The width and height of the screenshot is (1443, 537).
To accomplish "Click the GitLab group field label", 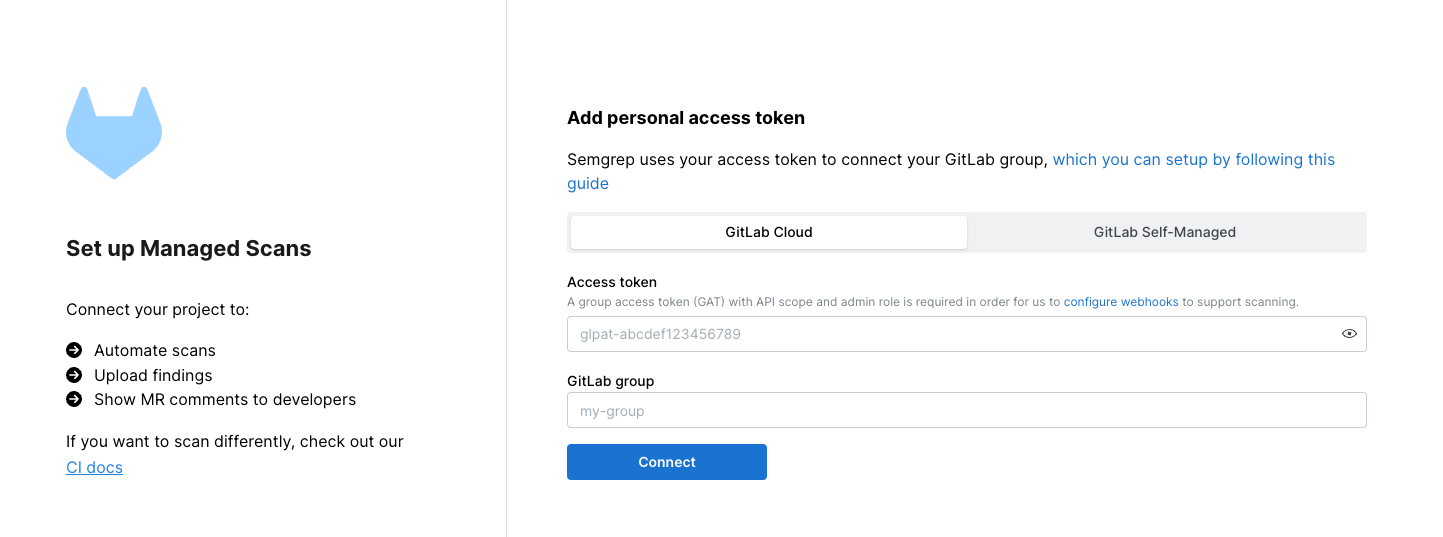I will click(611, 381).
